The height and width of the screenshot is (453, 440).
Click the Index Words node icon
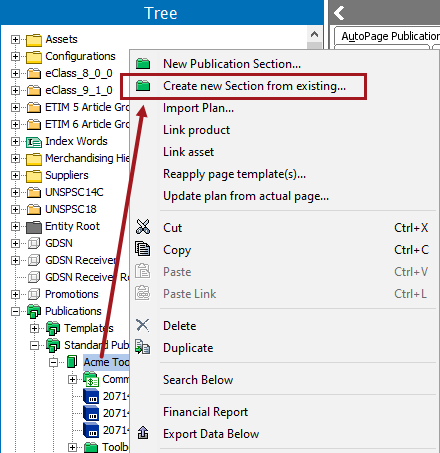[34, 142]
